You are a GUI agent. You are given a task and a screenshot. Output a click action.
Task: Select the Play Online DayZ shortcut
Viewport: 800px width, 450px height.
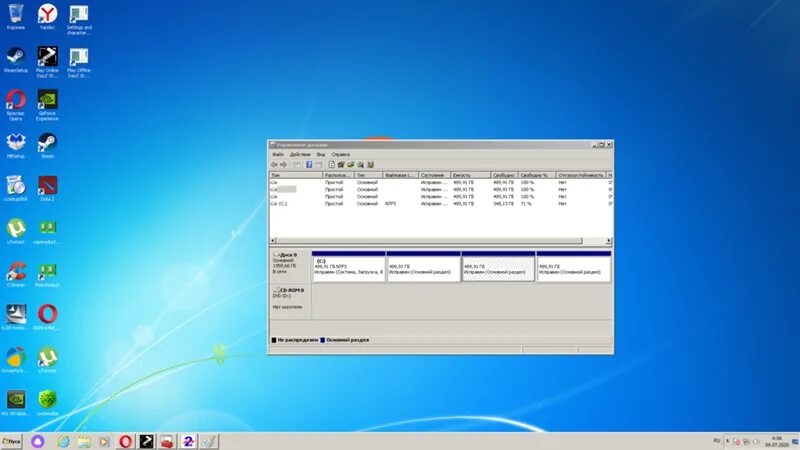click(47, 62)
